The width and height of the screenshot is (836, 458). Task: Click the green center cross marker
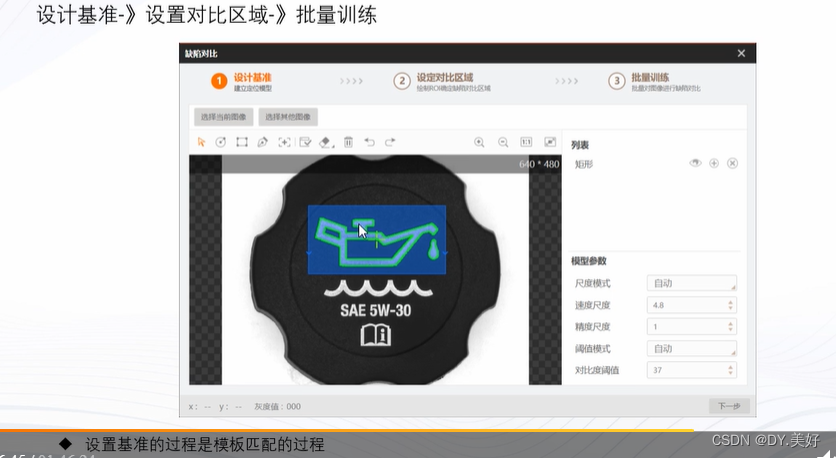tap(377, 239)
